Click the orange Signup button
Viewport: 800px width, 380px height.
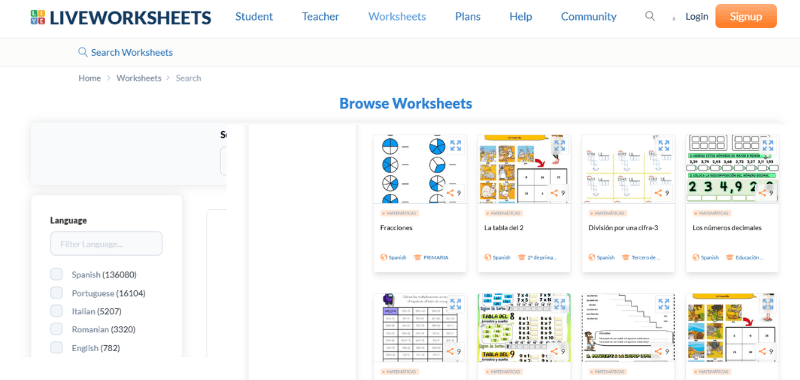(x=746, y=16)
